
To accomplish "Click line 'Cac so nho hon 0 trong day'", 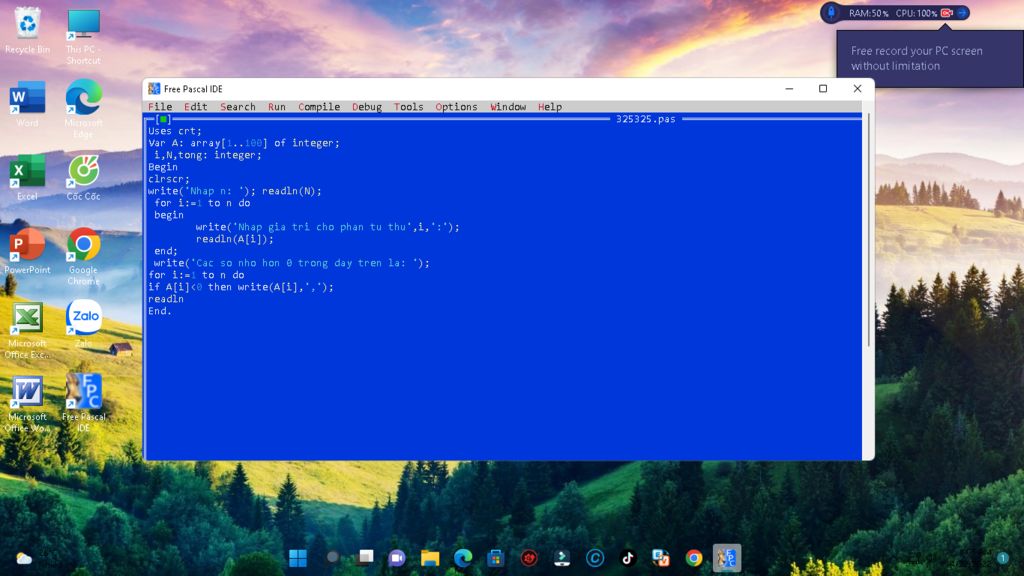I will 291,263.
